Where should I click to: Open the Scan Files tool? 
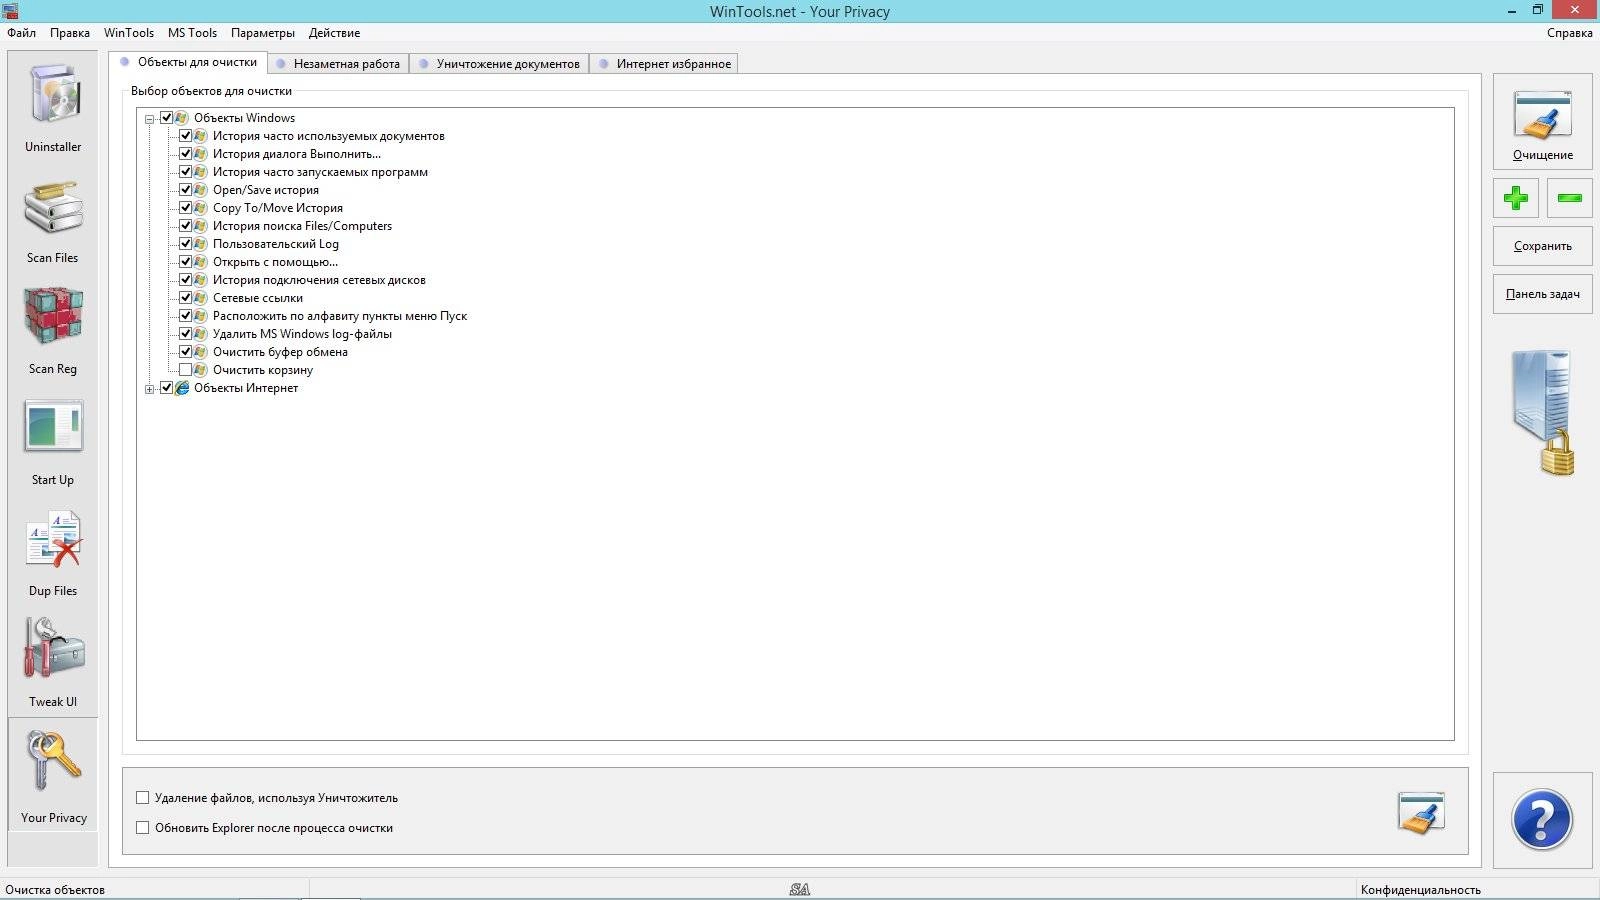click(53, 220)
